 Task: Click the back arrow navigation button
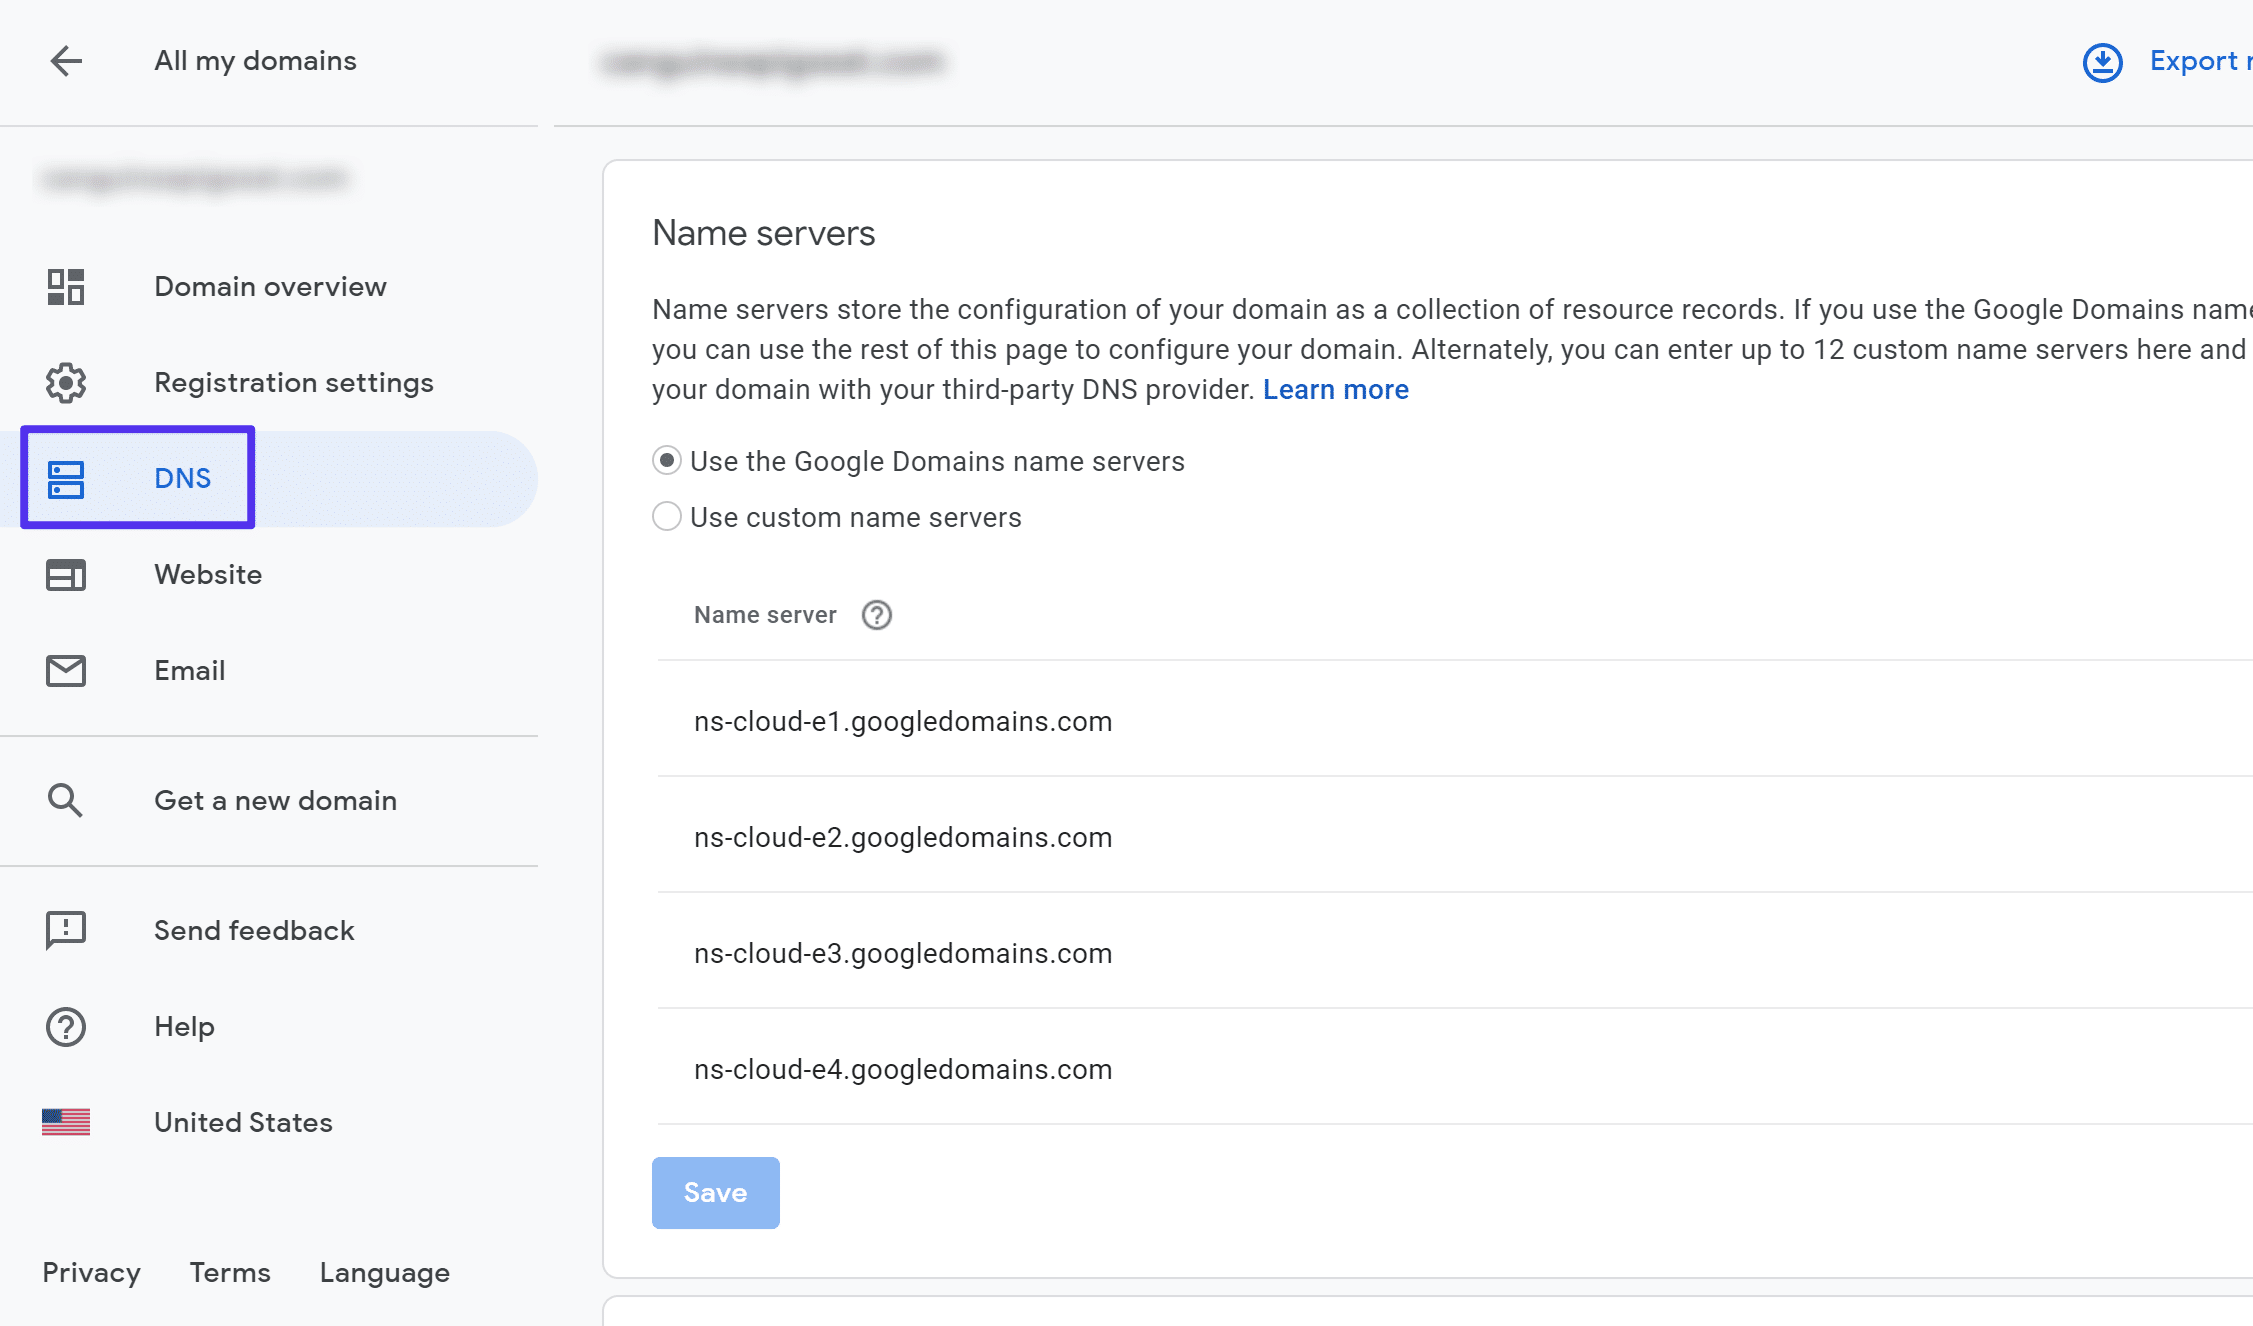(x=65, y=60)
